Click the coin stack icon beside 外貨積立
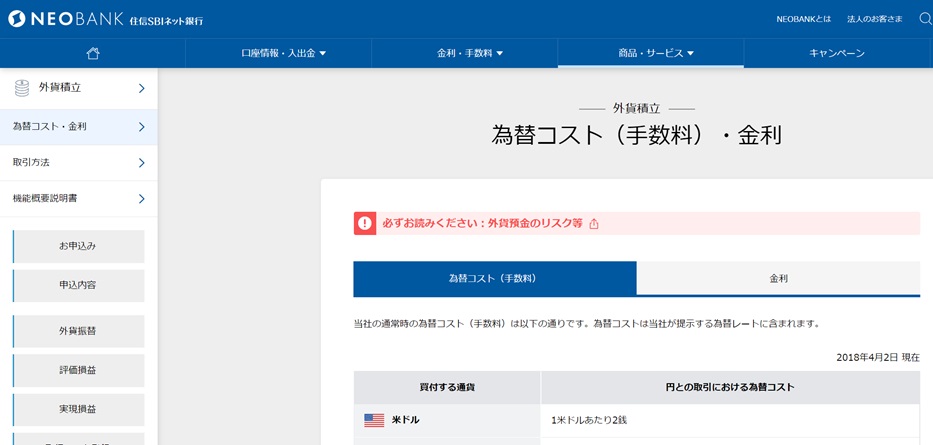The height and width of the screenshot is (445, 933). point(21,88)
